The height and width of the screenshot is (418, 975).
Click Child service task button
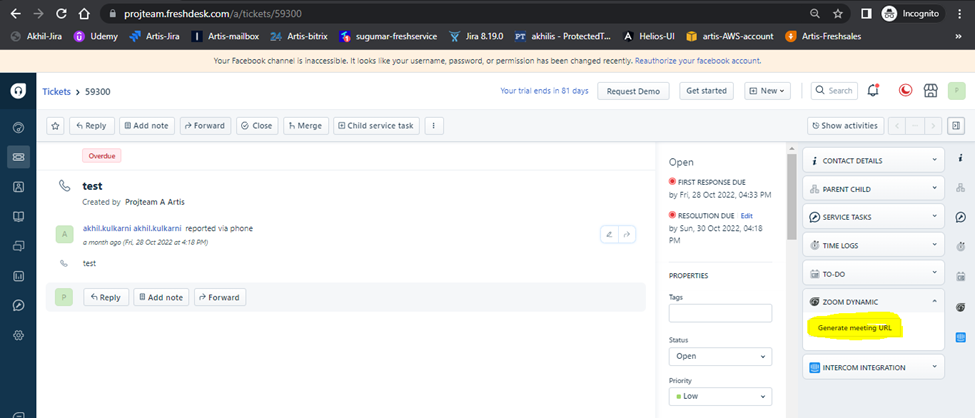[x=376, y=126]
